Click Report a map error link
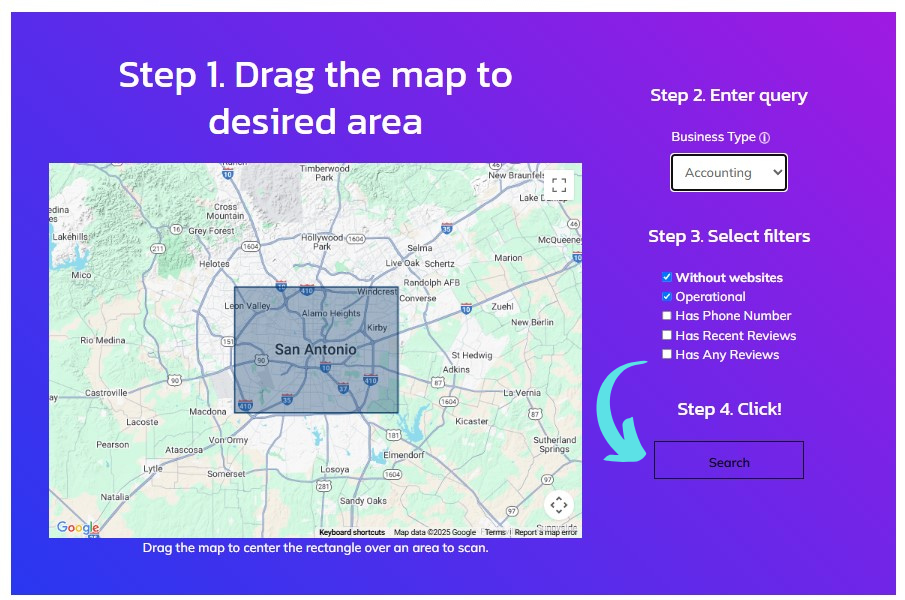 (545, 533)
